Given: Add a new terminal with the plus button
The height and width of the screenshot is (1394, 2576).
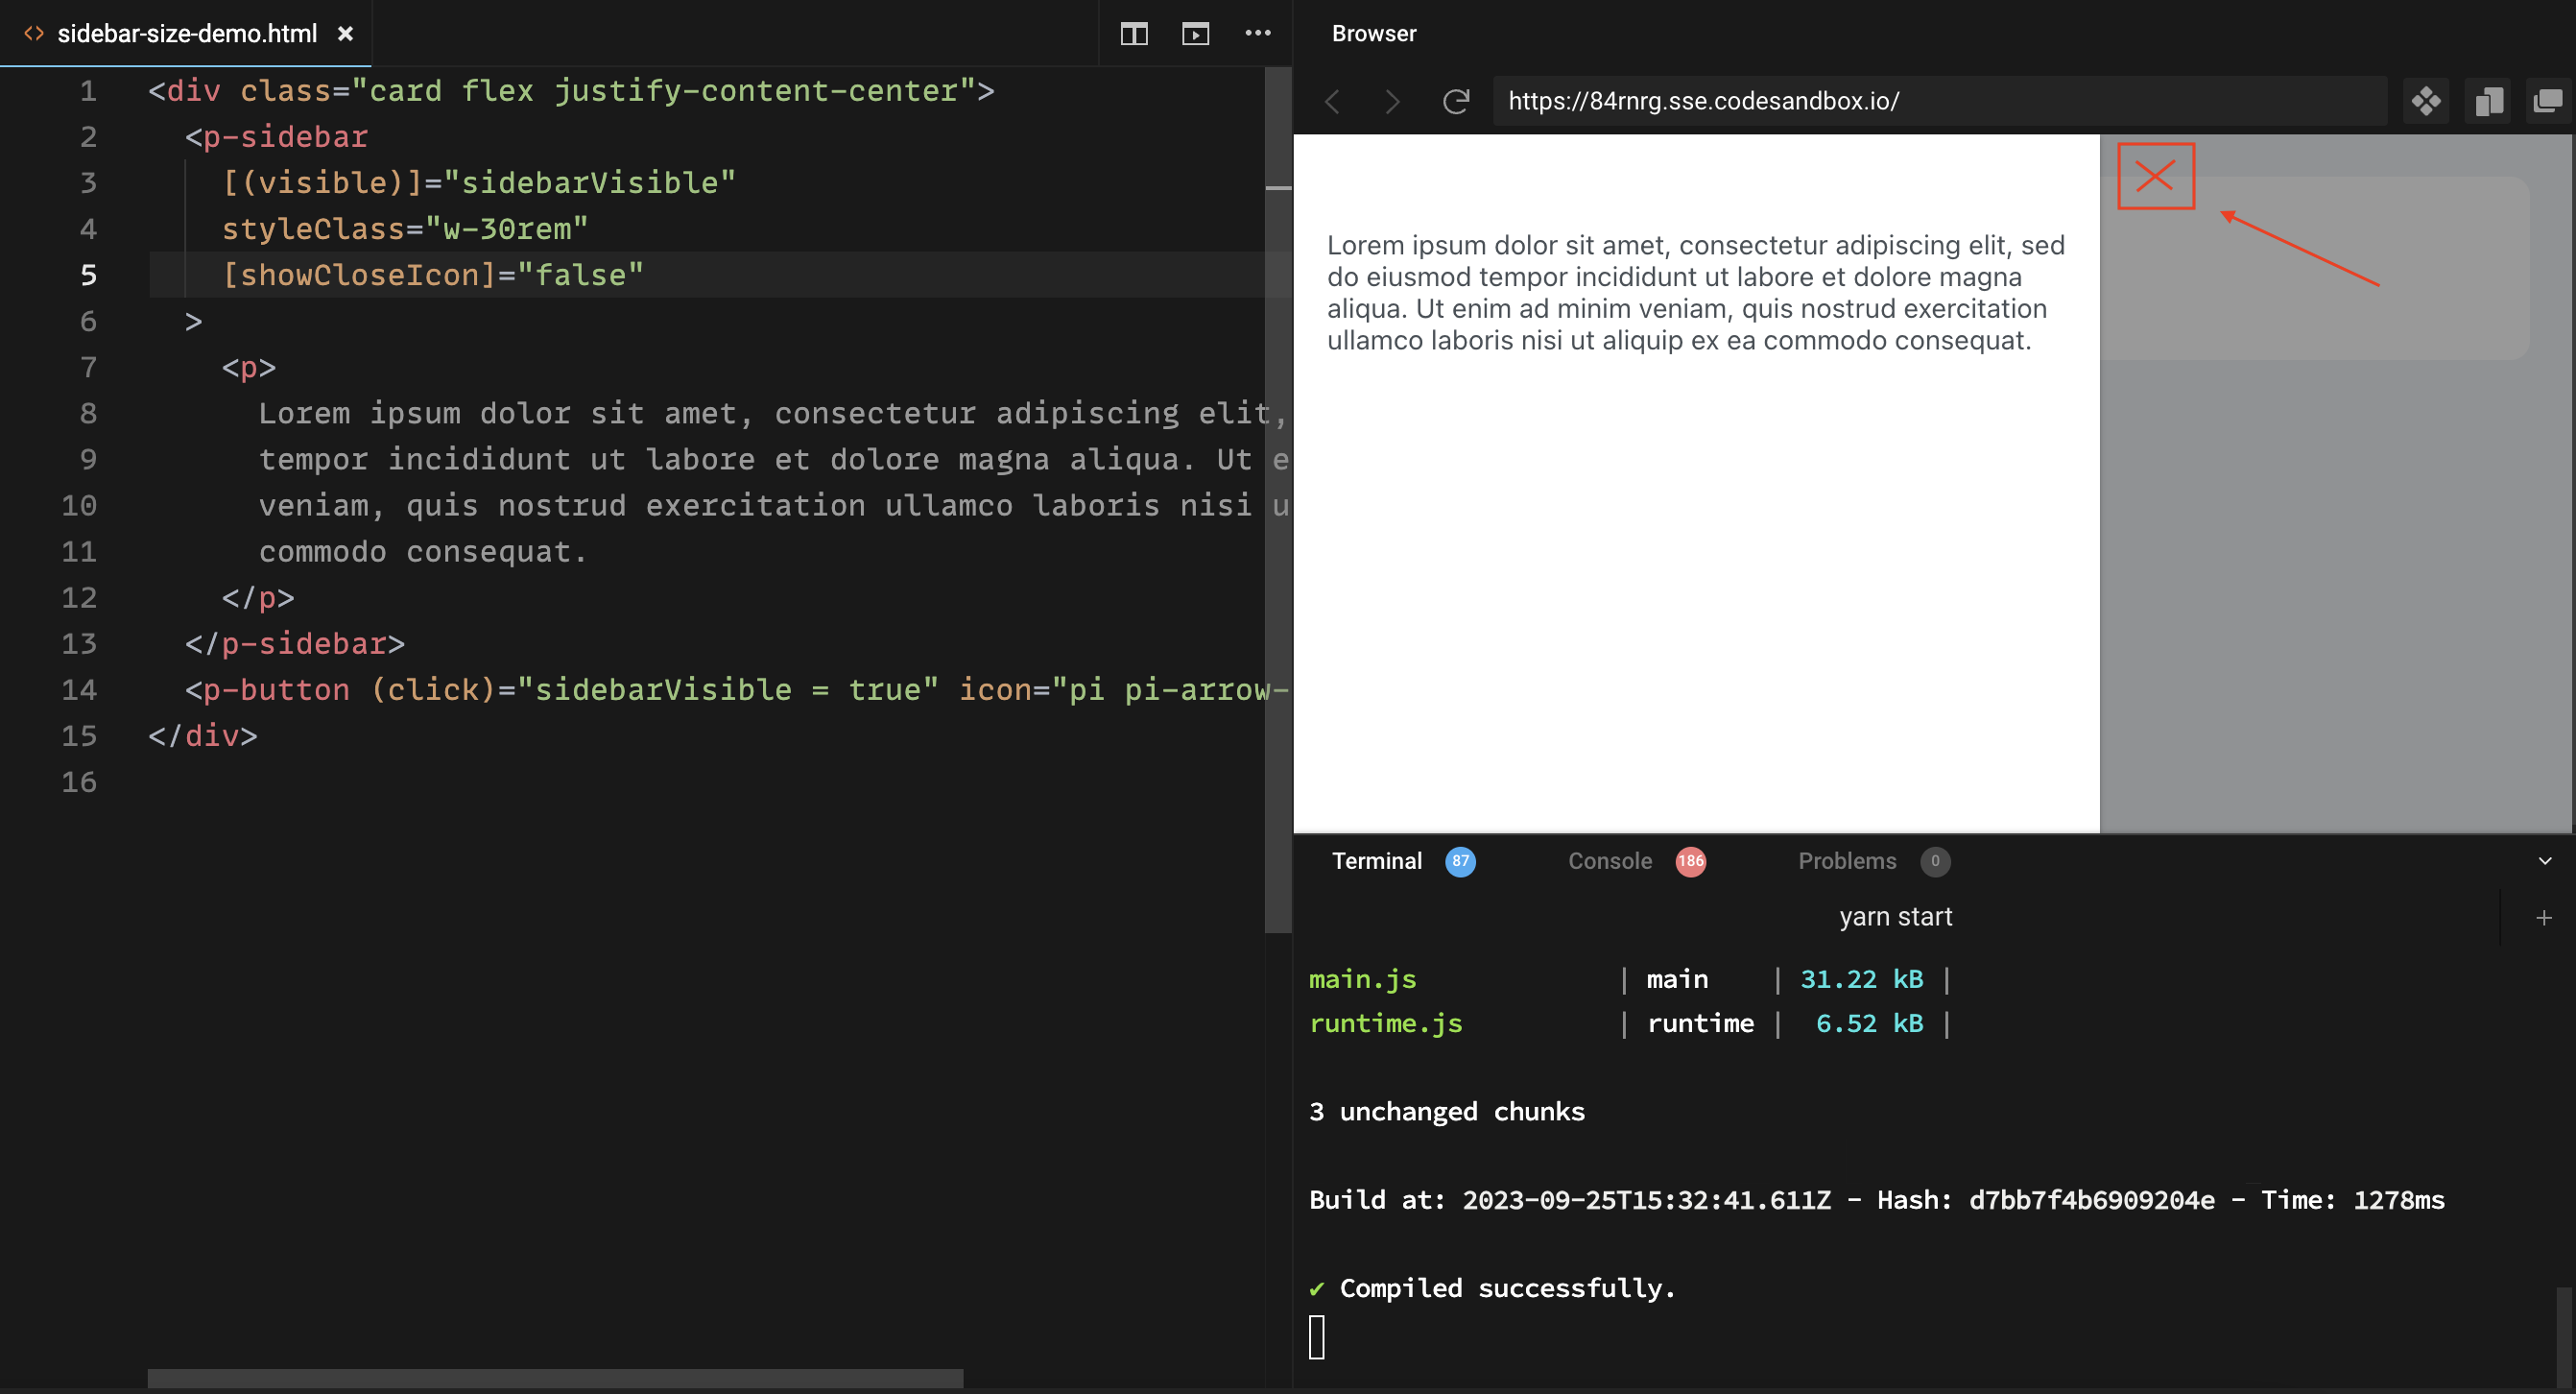Looking at the screenshot, I should (2543, 917).
